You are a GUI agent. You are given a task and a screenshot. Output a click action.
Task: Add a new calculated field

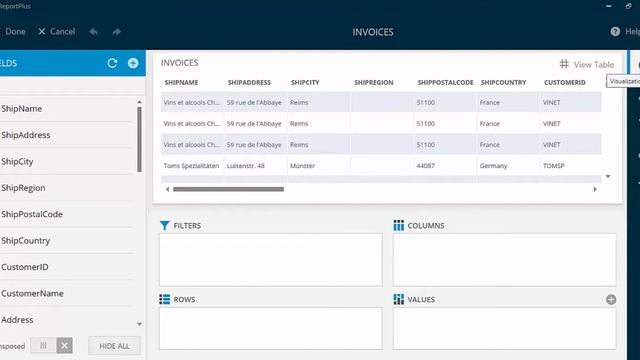point(133,63)
